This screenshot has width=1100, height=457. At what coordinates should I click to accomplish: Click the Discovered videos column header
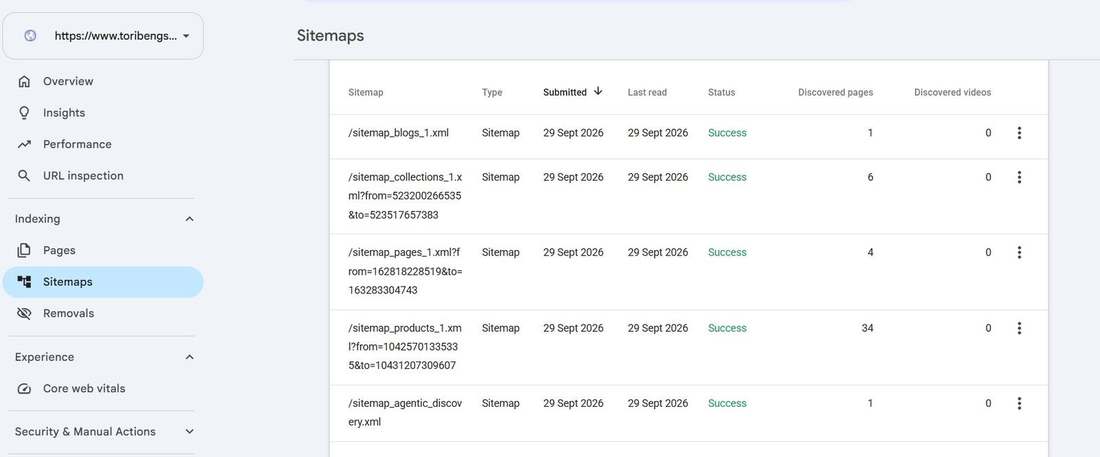pos(953,92)
